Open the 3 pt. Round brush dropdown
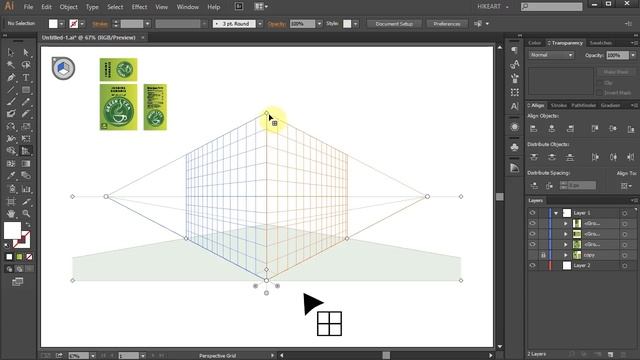640x360 pixels. (x=260, y=24)
